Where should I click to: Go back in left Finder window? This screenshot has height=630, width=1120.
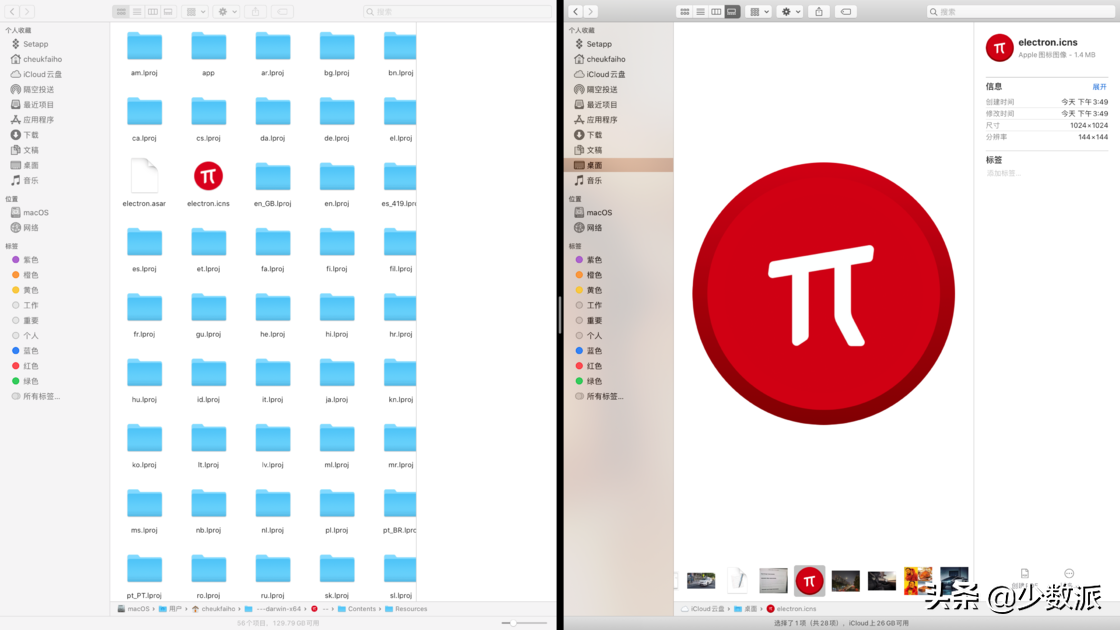pyautogui.click(x=13, y=11)
